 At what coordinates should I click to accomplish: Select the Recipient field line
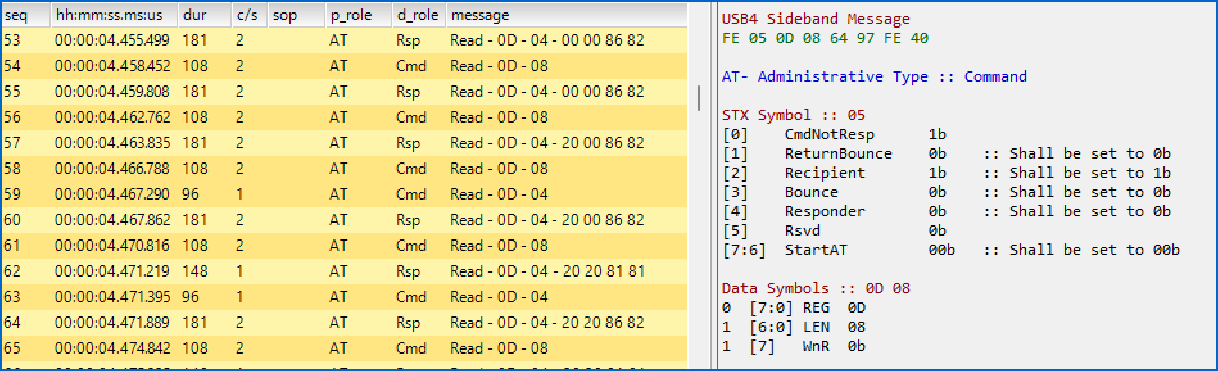946,173
